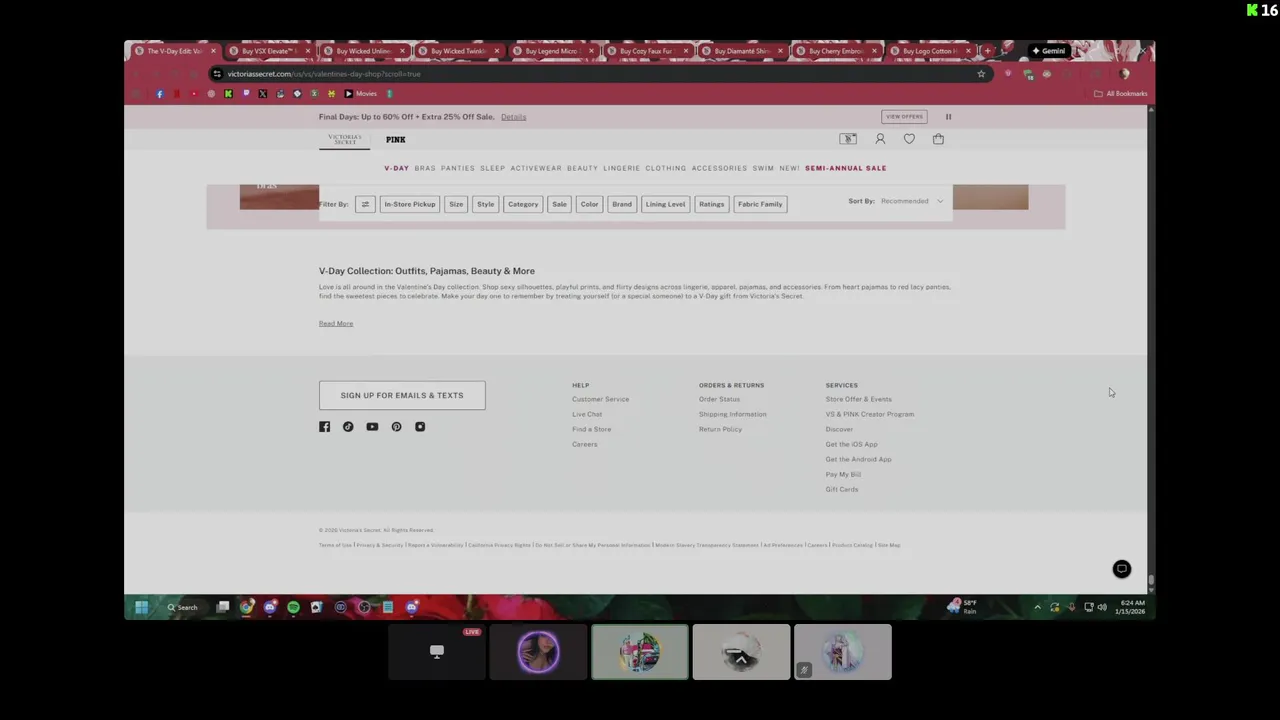Select the muted participant's thumbnail

[842, 652]
